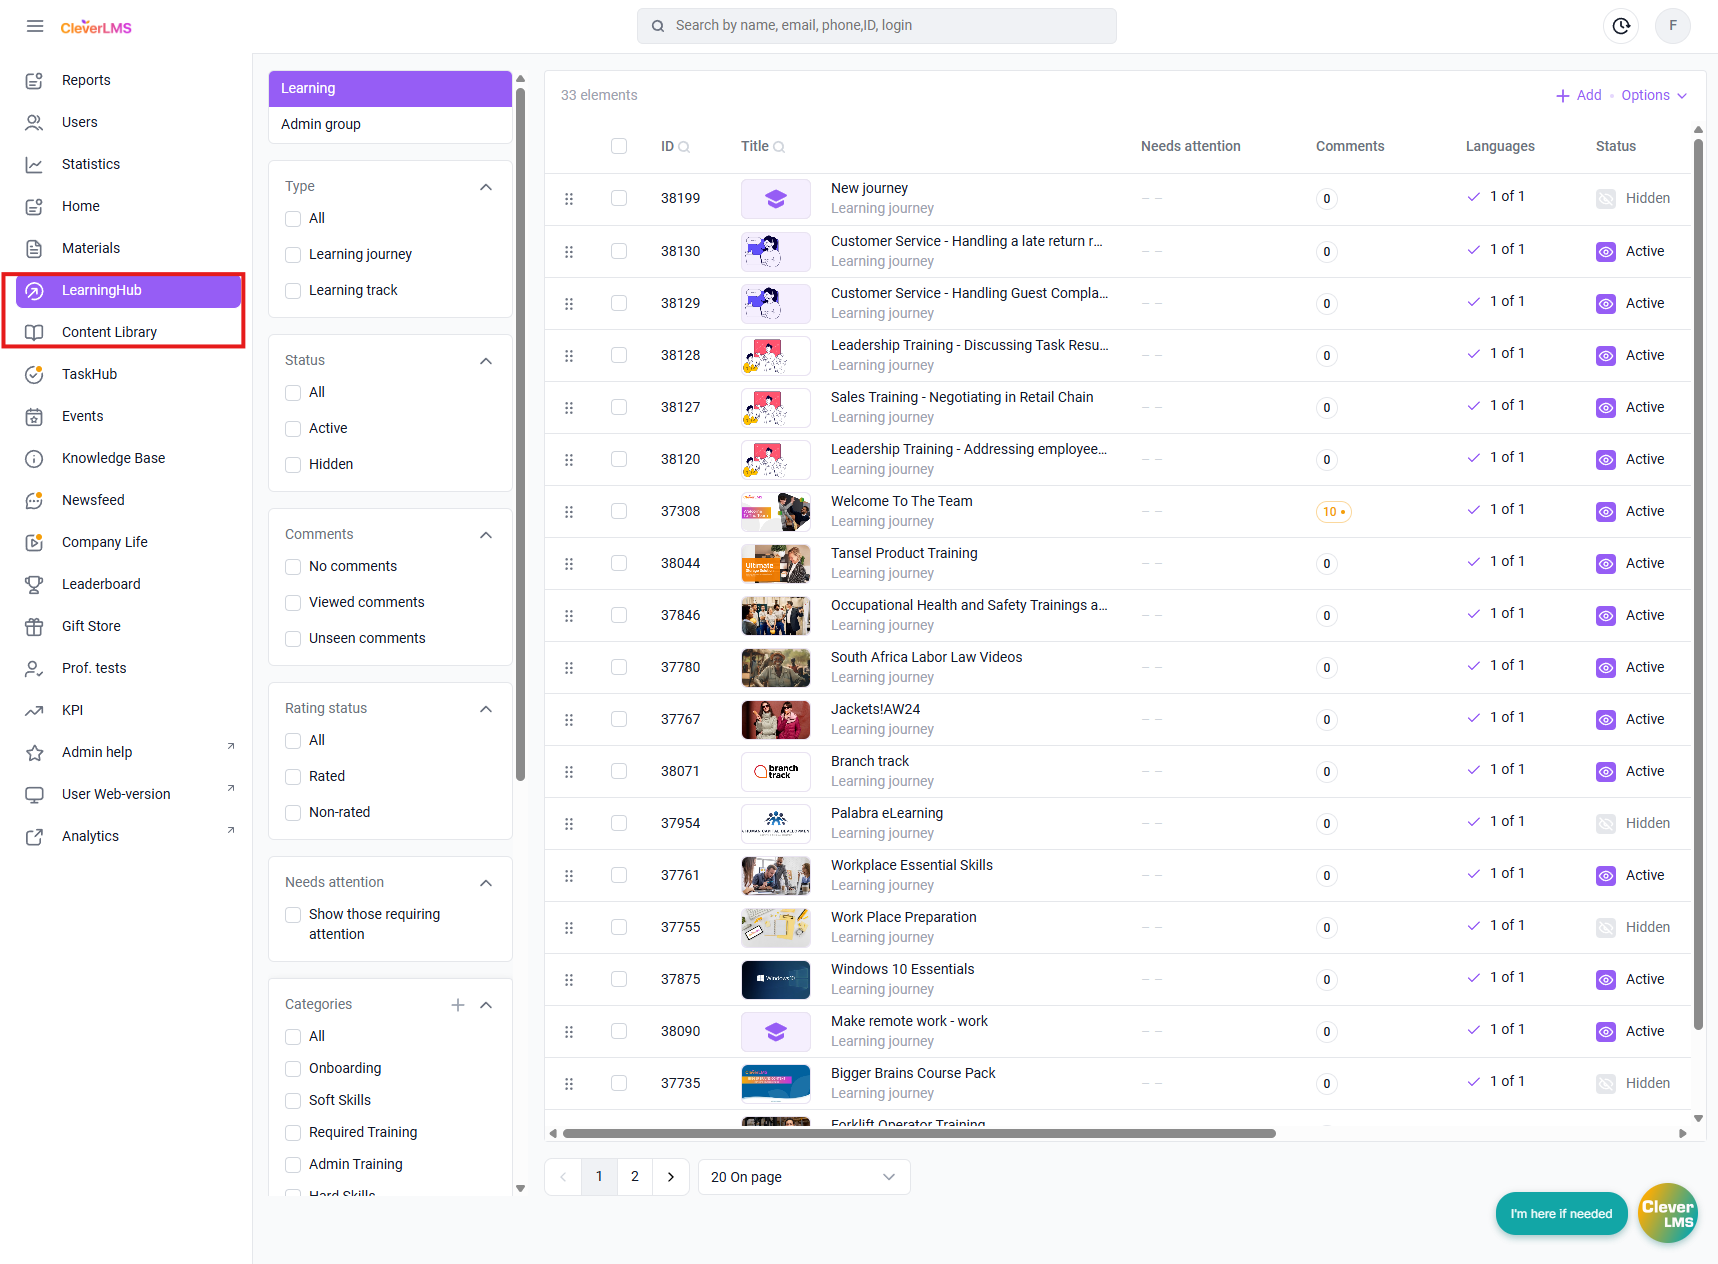Image resolution: width=1718 pixels, height=1264 pixels.
Task: Go to page 2 of results
Action: [x=635, y=1177]
